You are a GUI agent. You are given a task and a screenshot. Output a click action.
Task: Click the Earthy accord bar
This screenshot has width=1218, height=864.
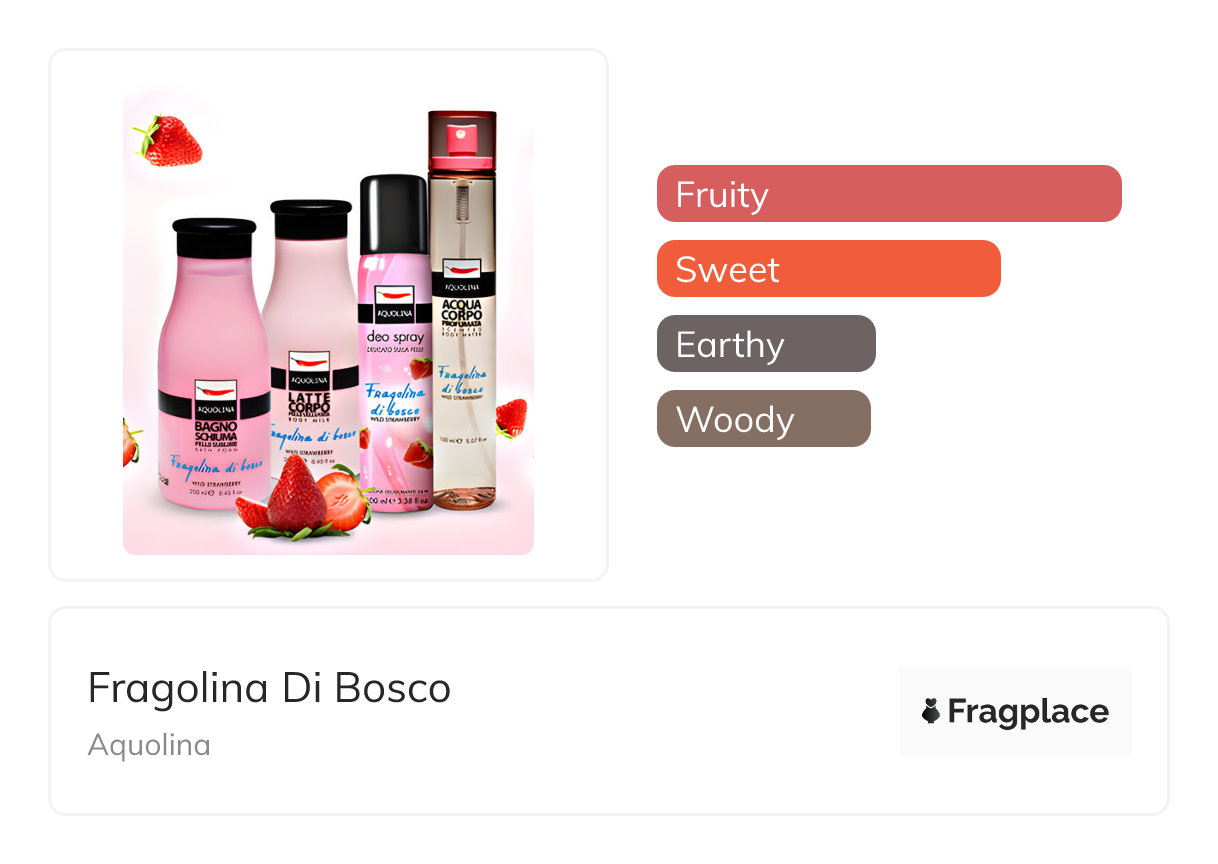766,344
